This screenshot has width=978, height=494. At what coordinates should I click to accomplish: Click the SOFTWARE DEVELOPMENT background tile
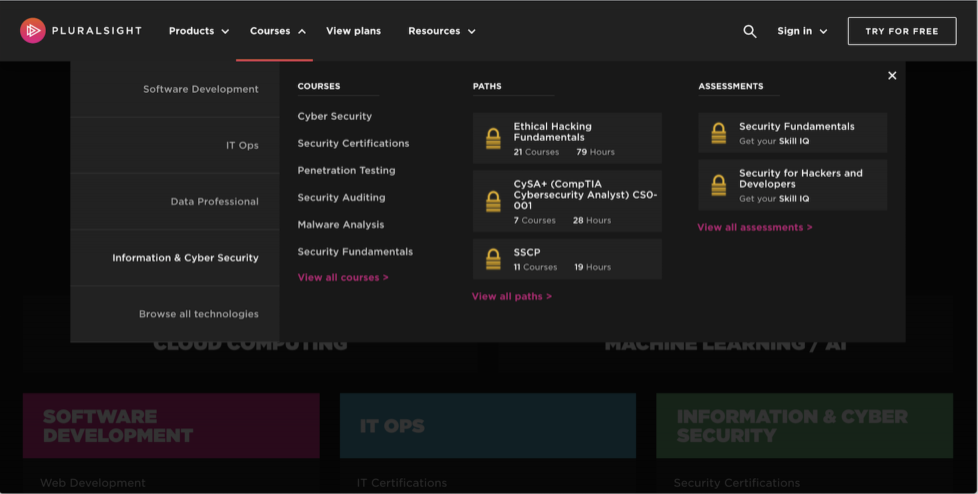[x=171, y=425]
